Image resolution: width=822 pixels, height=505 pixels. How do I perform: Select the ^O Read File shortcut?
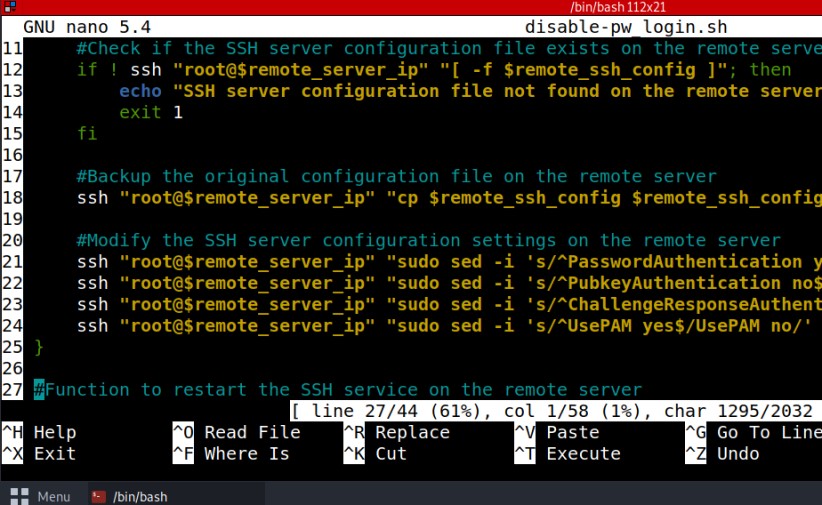pyautogui.click(x=236, y=432)
